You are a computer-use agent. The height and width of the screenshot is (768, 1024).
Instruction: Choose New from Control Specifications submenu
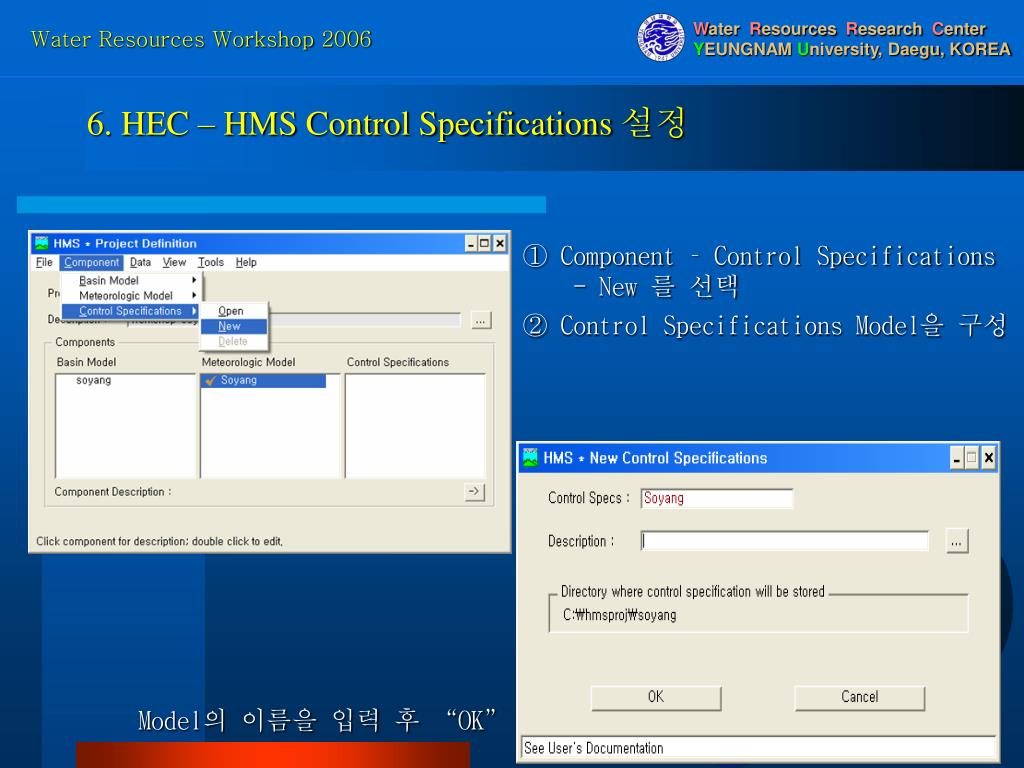[233, 326]
